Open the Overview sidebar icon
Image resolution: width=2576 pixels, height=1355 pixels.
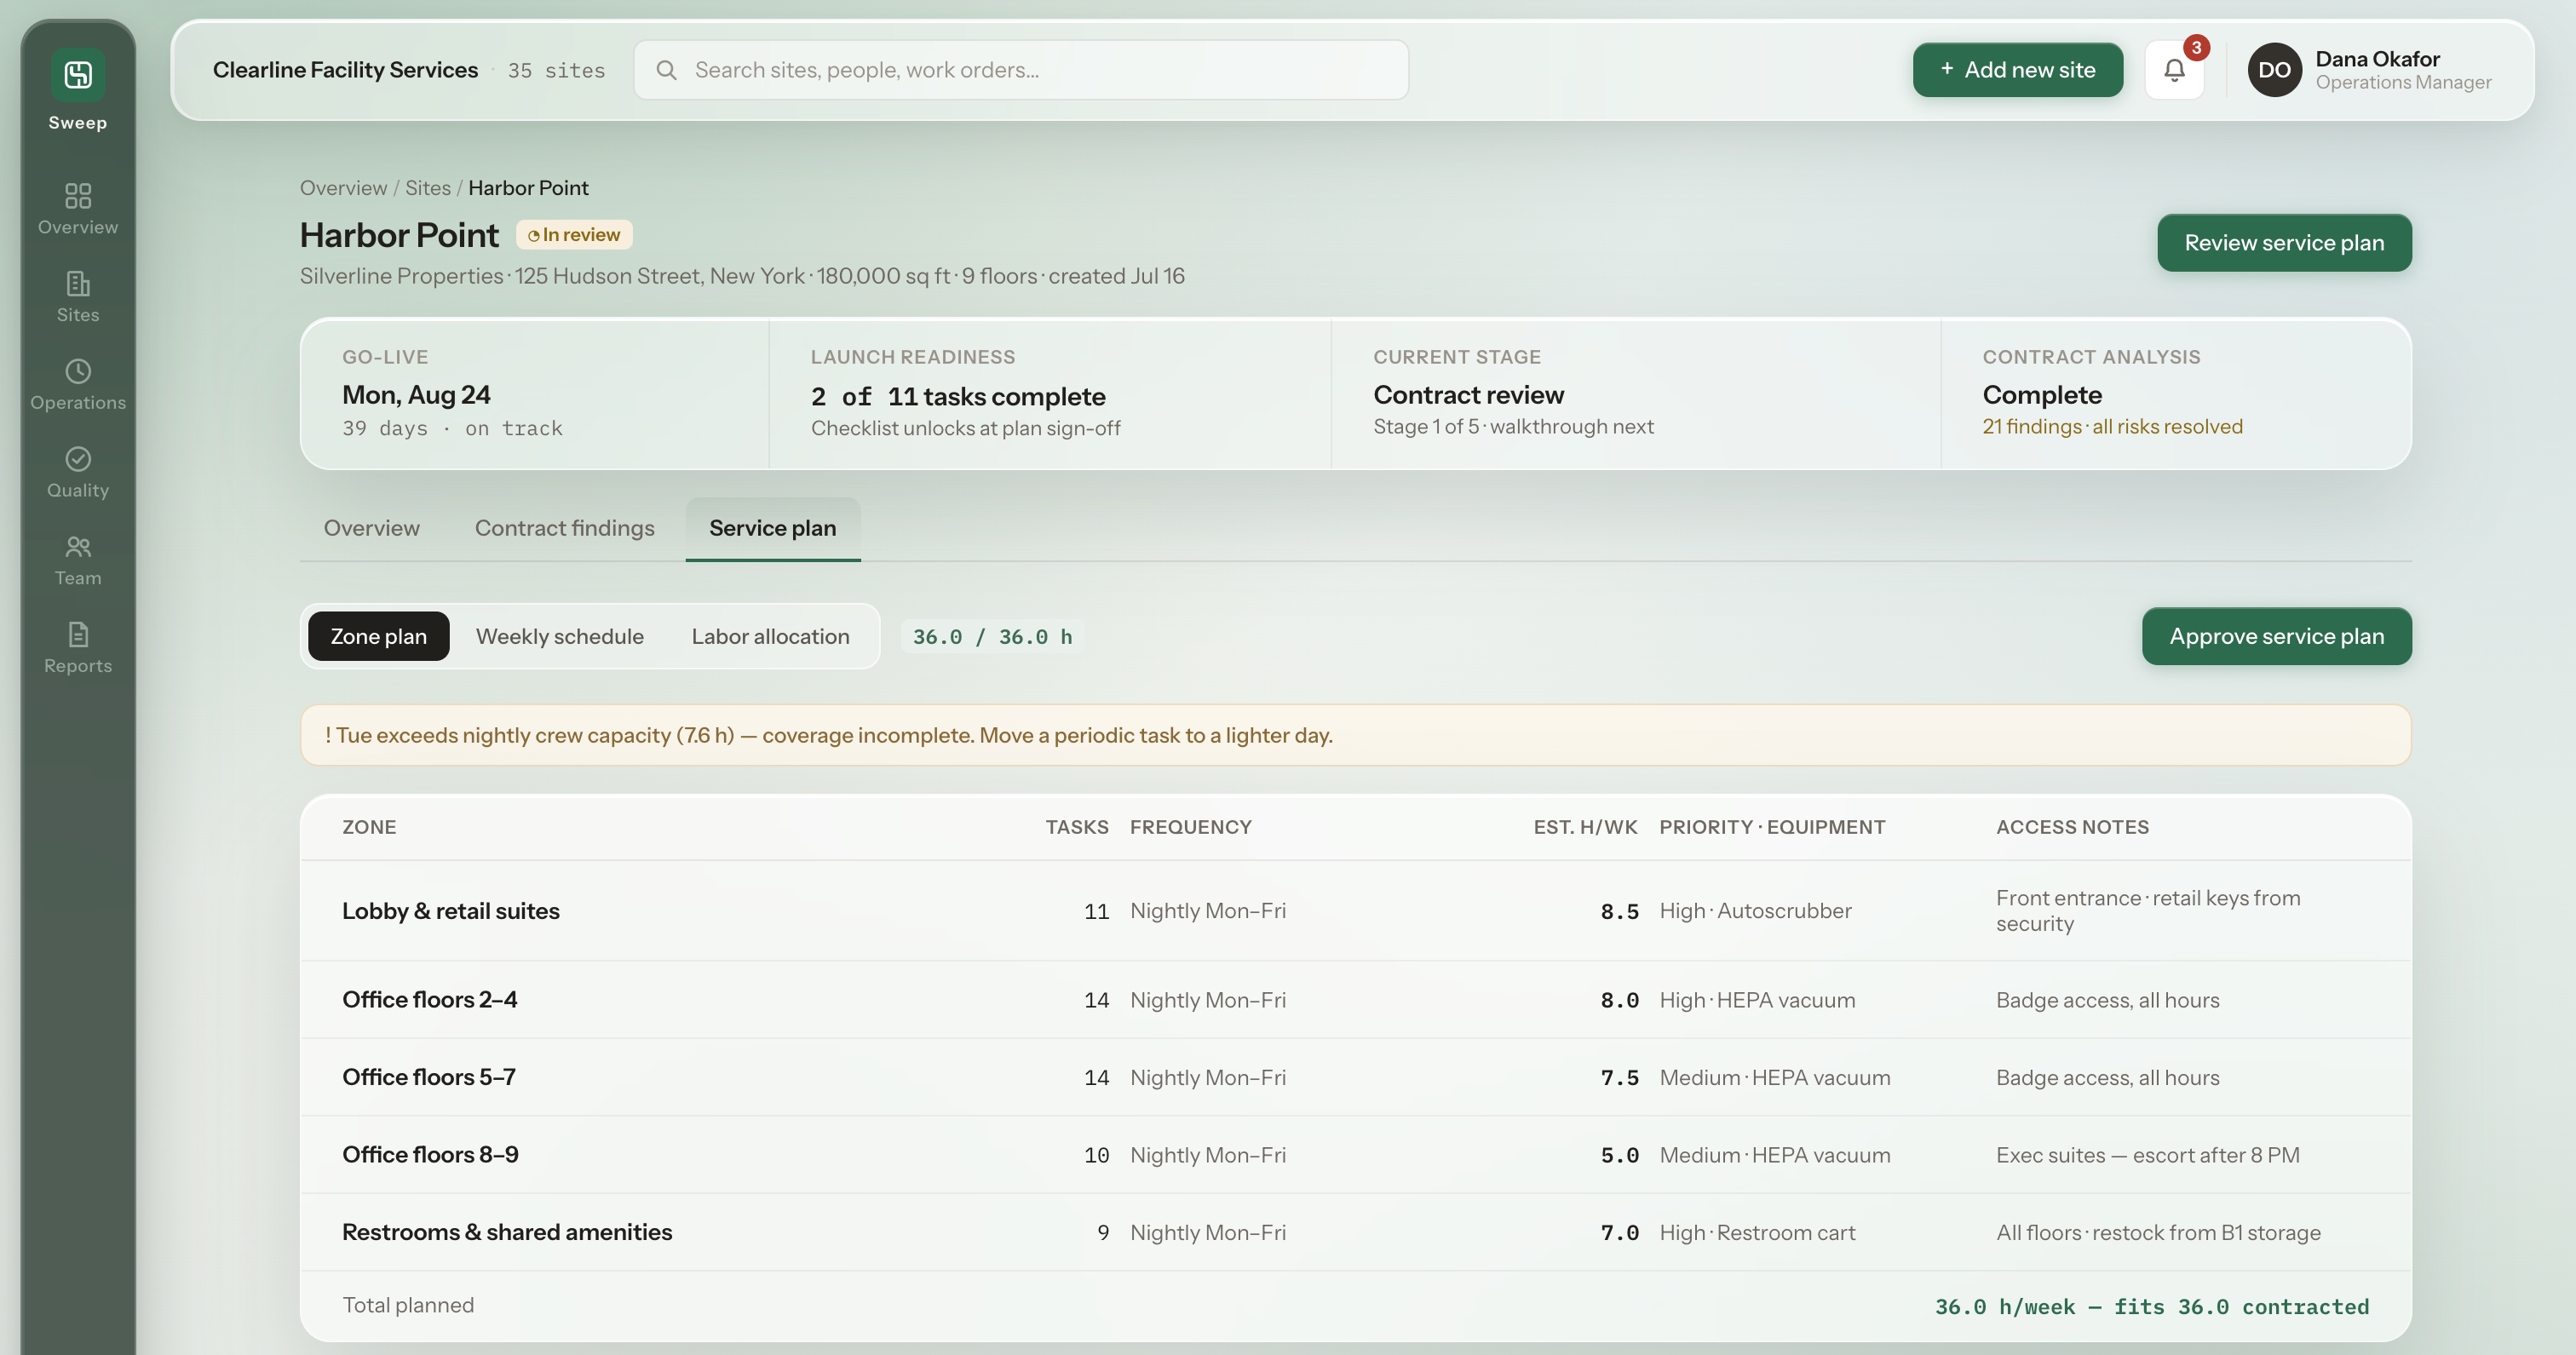tap(78, 195)
